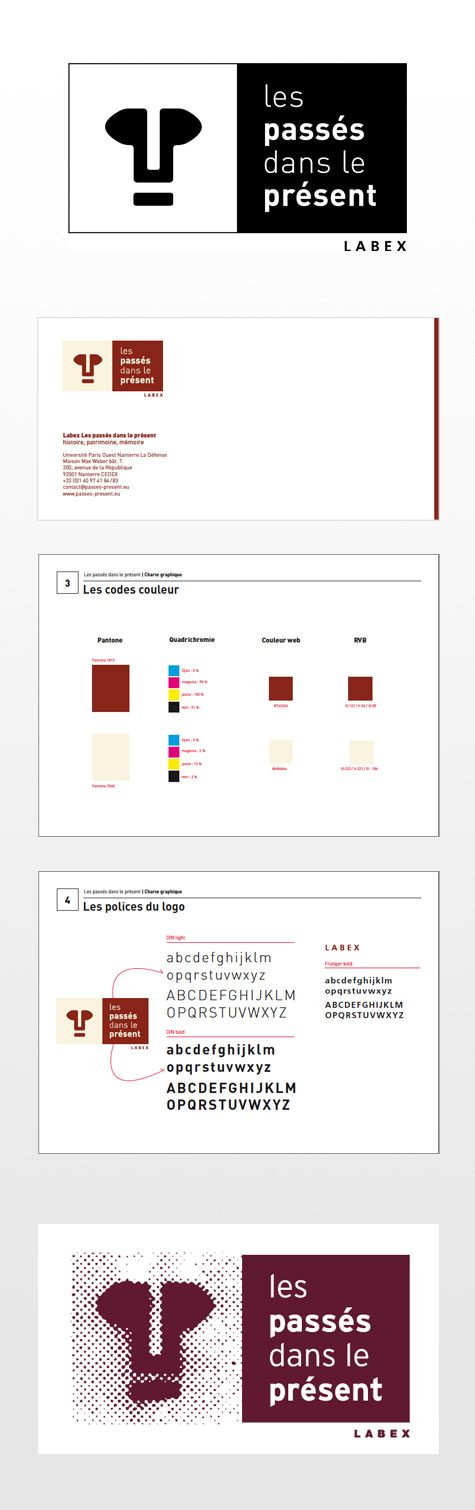Image resolution: width=475 pixels, height=1510 pixels.
Task: Click the 'Frutiger bold' font label
Action: coord(340,964)
